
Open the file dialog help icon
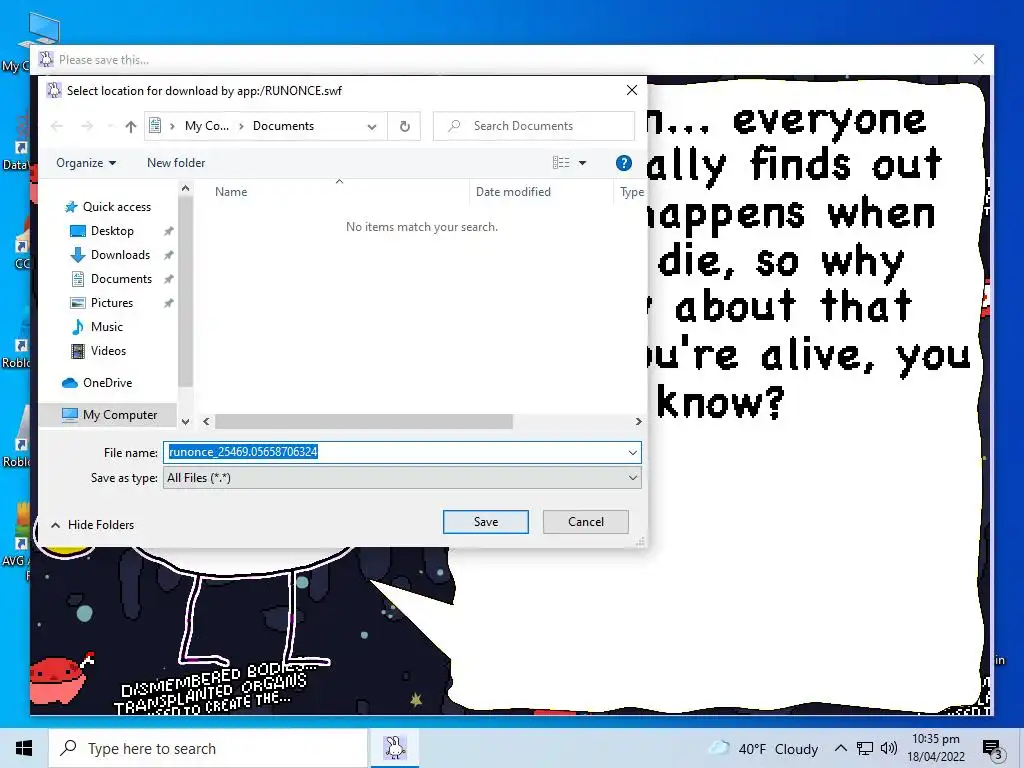pos(624,163)
